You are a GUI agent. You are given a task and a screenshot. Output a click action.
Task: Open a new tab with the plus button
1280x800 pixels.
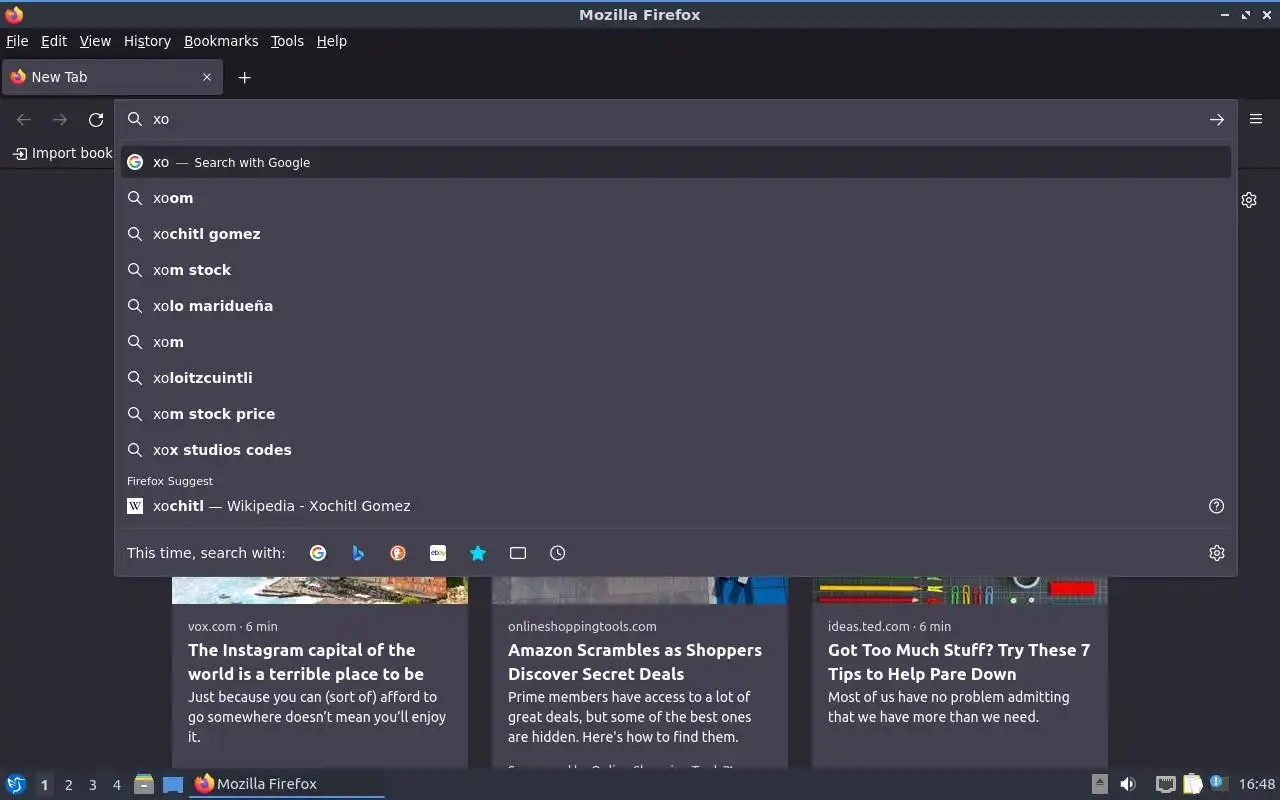point(244,77)
